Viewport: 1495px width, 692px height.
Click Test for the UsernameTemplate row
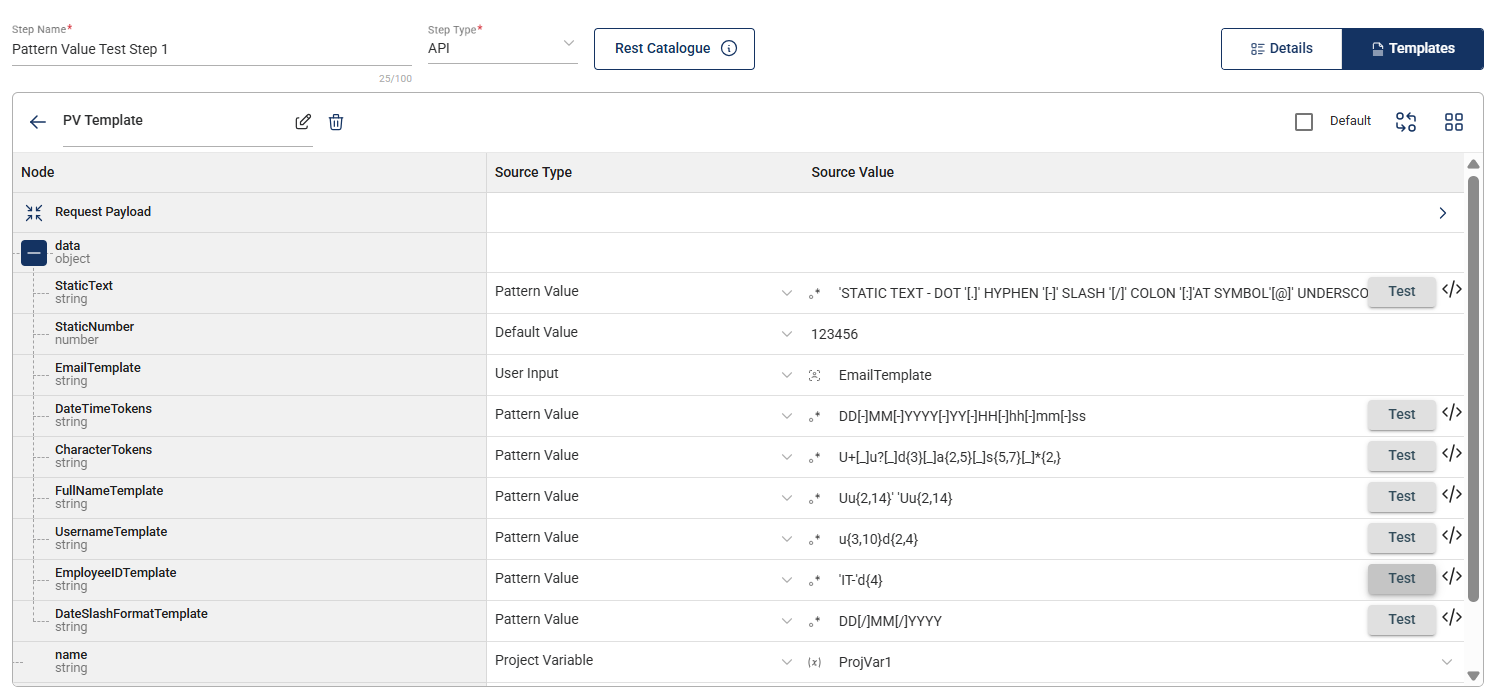pyautogui.click(x=1402, y=537)
